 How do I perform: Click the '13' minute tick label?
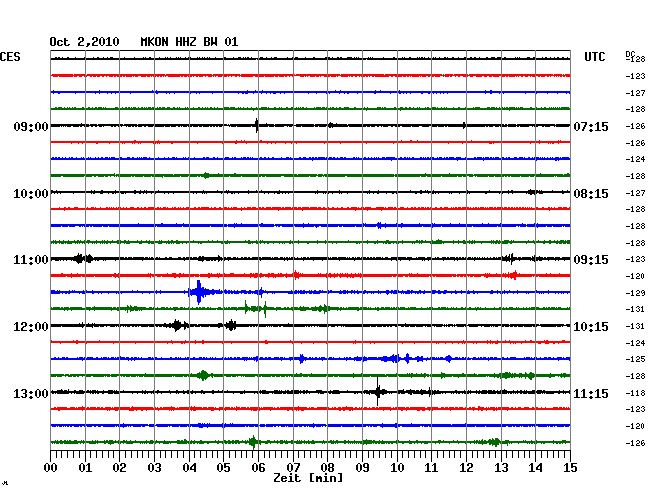501,467
